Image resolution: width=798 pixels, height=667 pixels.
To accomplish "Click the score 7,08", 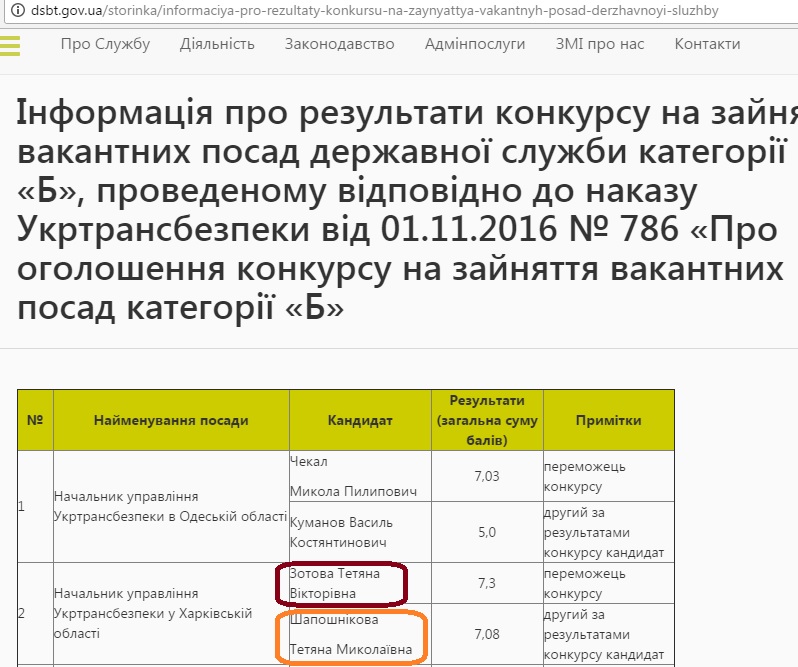I will (487, 634).
